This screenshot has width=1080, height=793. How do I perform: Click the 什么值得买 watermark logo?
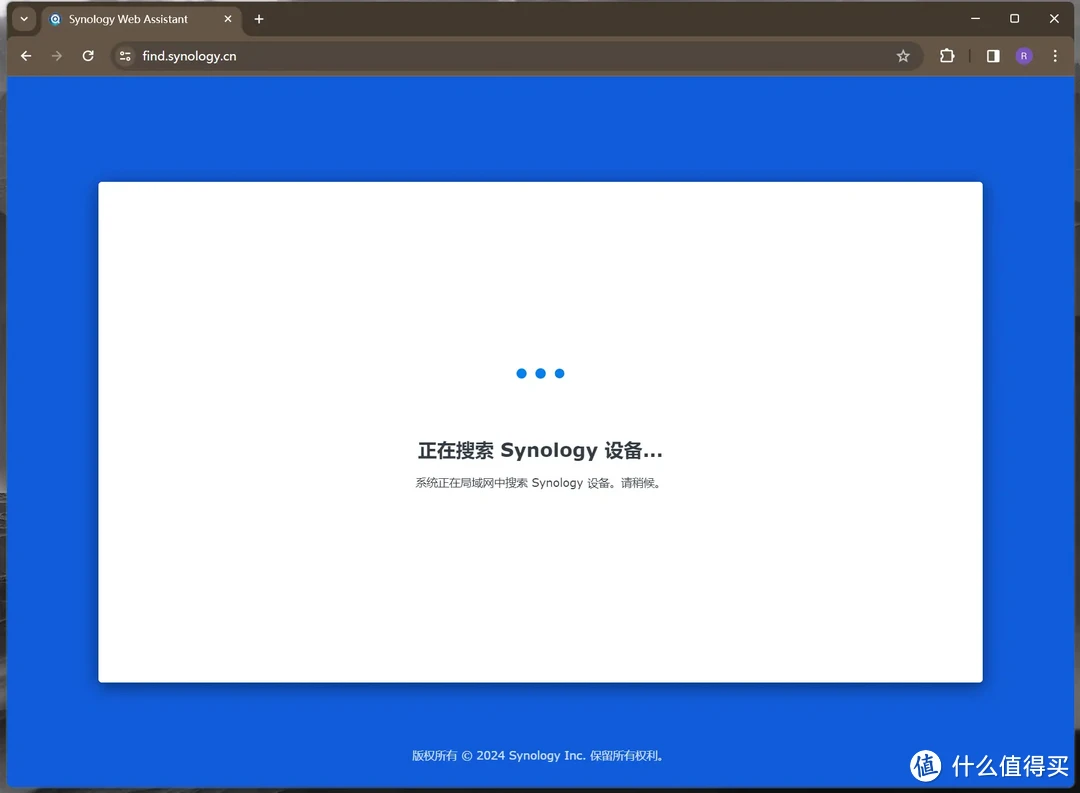[x=975, y=766]
